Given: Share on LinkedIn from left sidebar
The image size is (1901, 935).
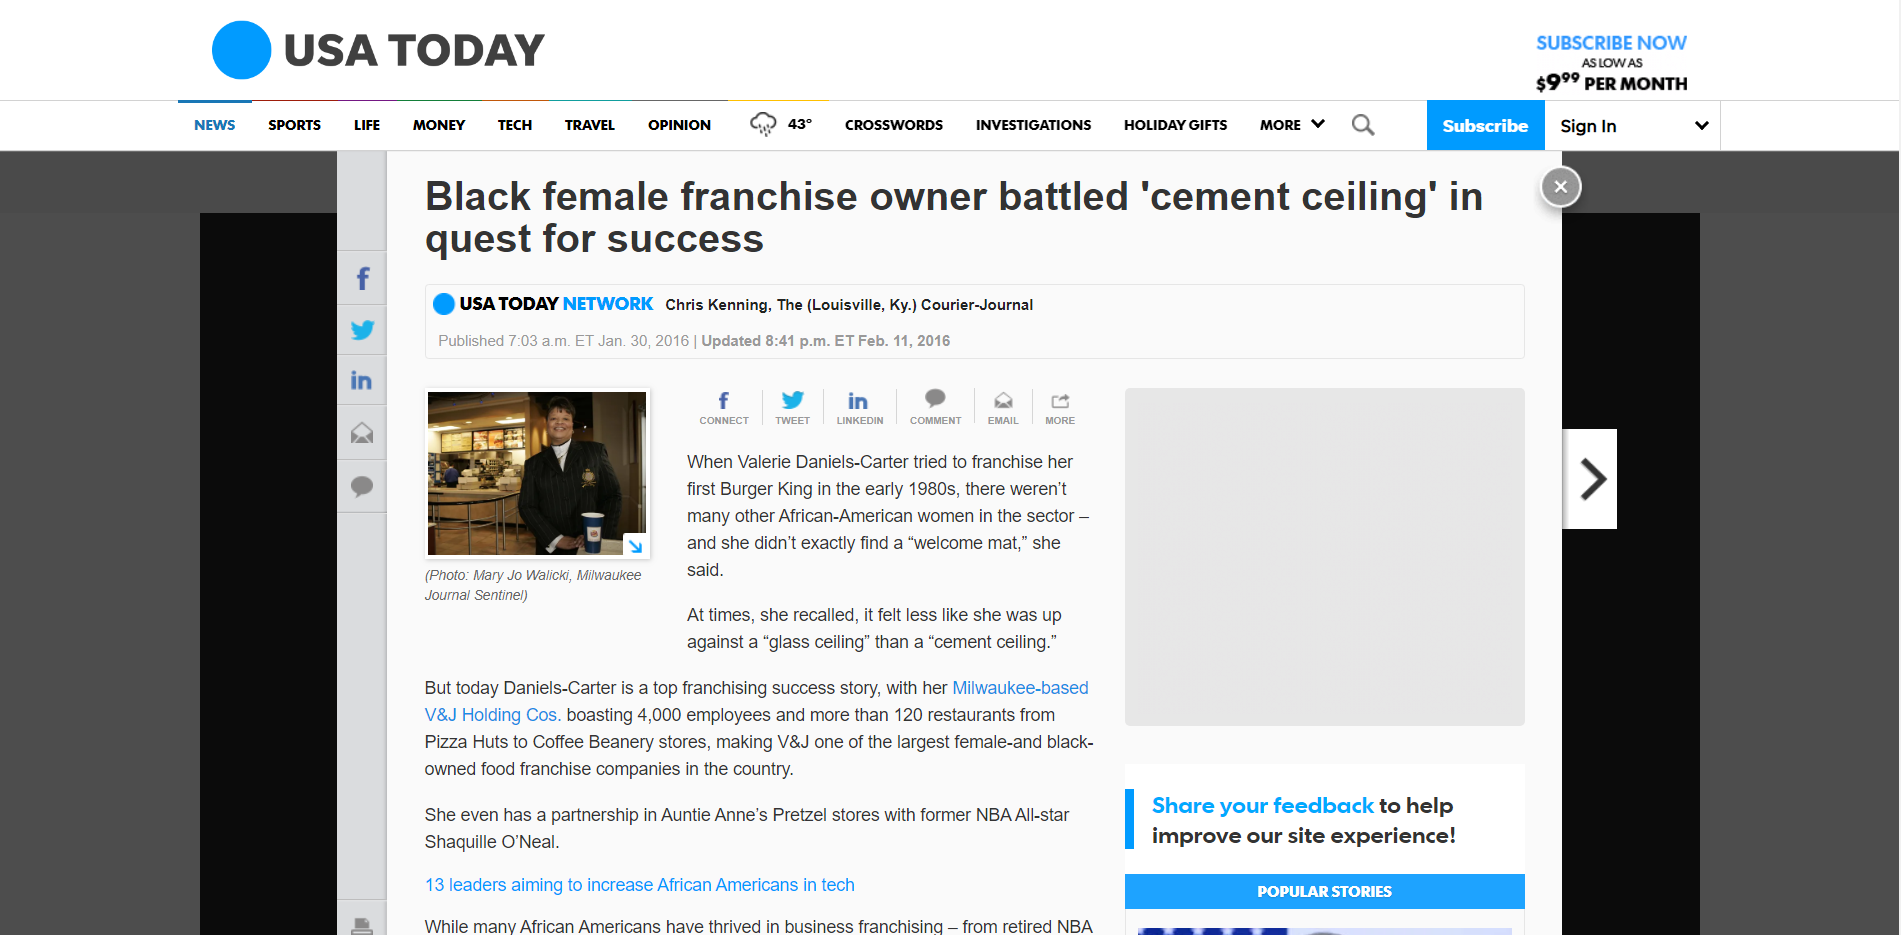Looking at the screenshot, I should coord(362,380).
